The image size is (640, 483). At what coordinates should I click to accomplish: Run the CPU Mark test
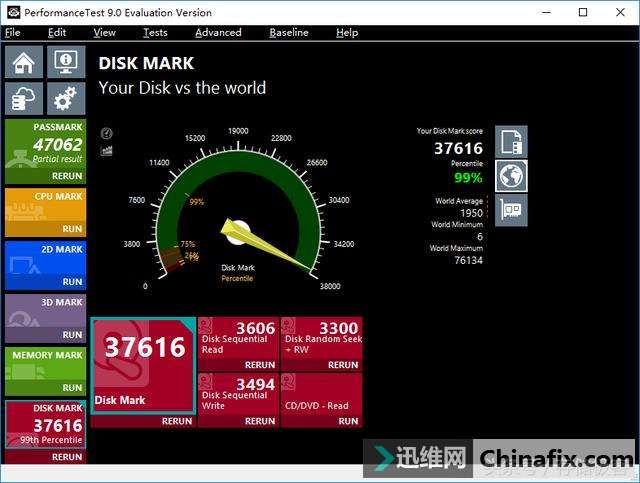point(72,229)
